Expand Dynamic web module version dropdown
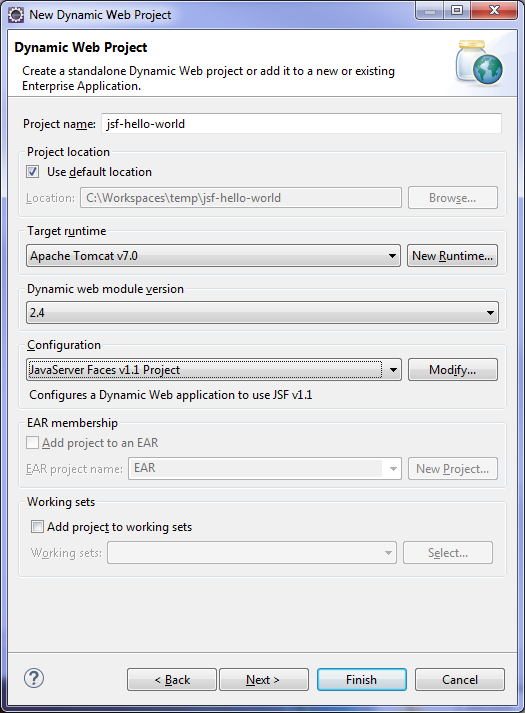Image resolution: width=525 pixels, height=713 pixels. (x=262, y=312)
